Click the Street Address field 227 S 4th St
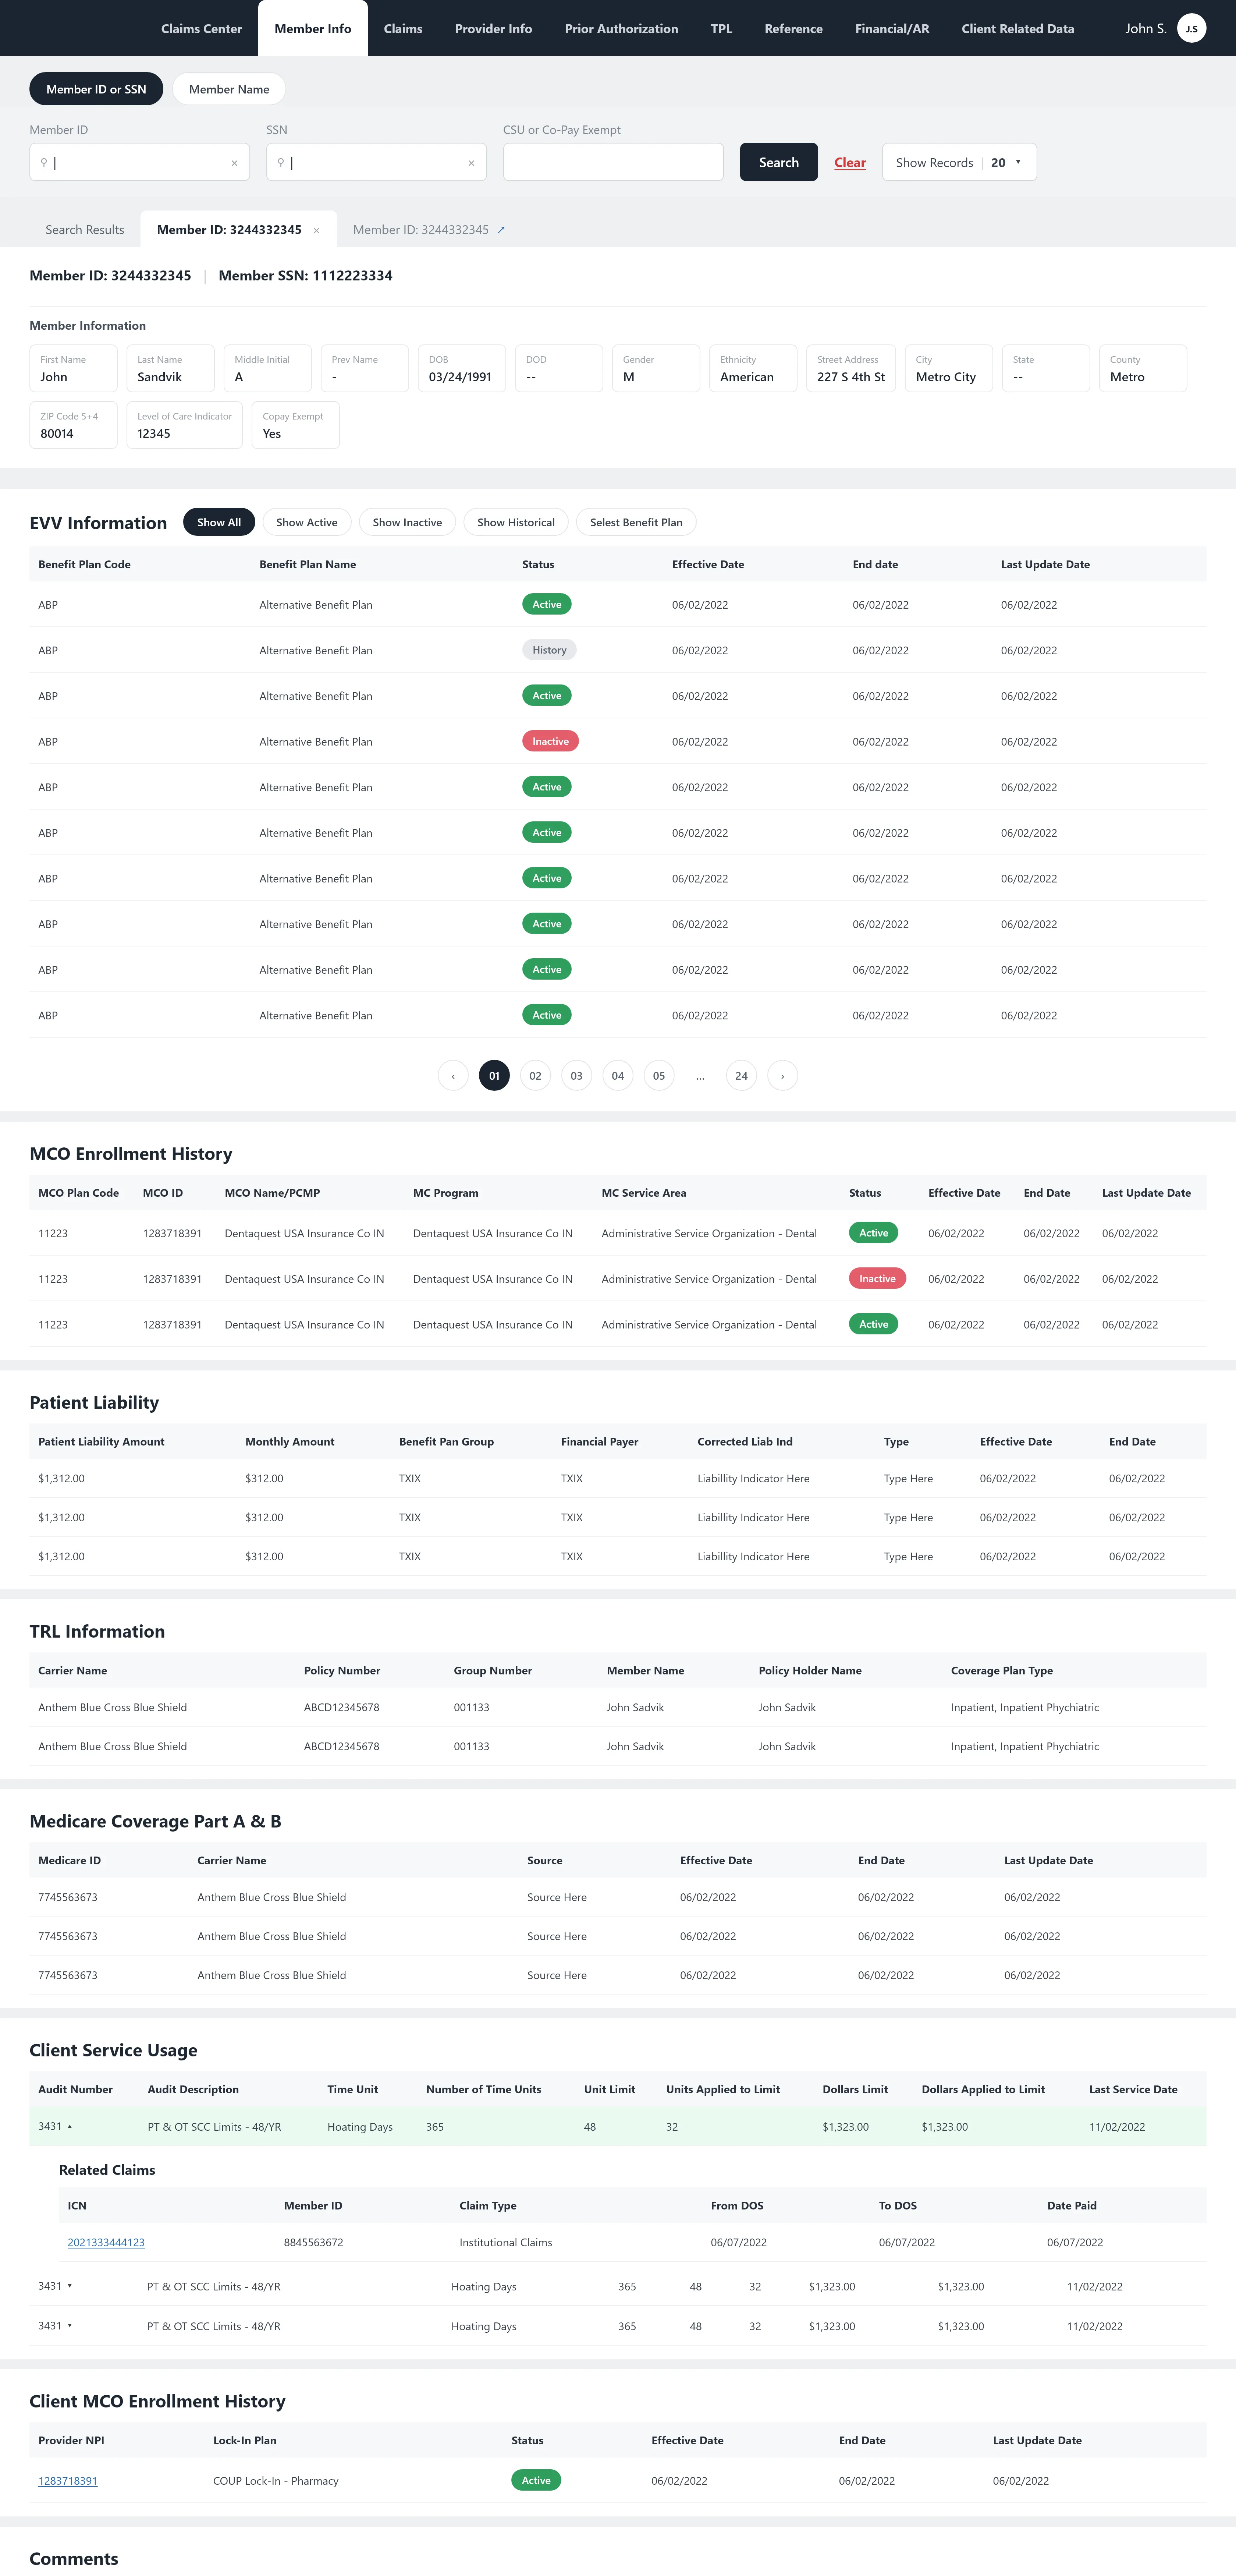 click(x=851, y=368)
